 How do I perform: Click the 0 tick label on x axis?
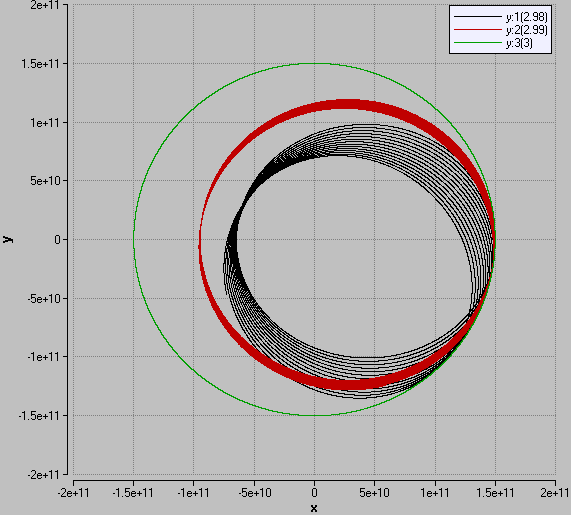click(x=314, y=493)
